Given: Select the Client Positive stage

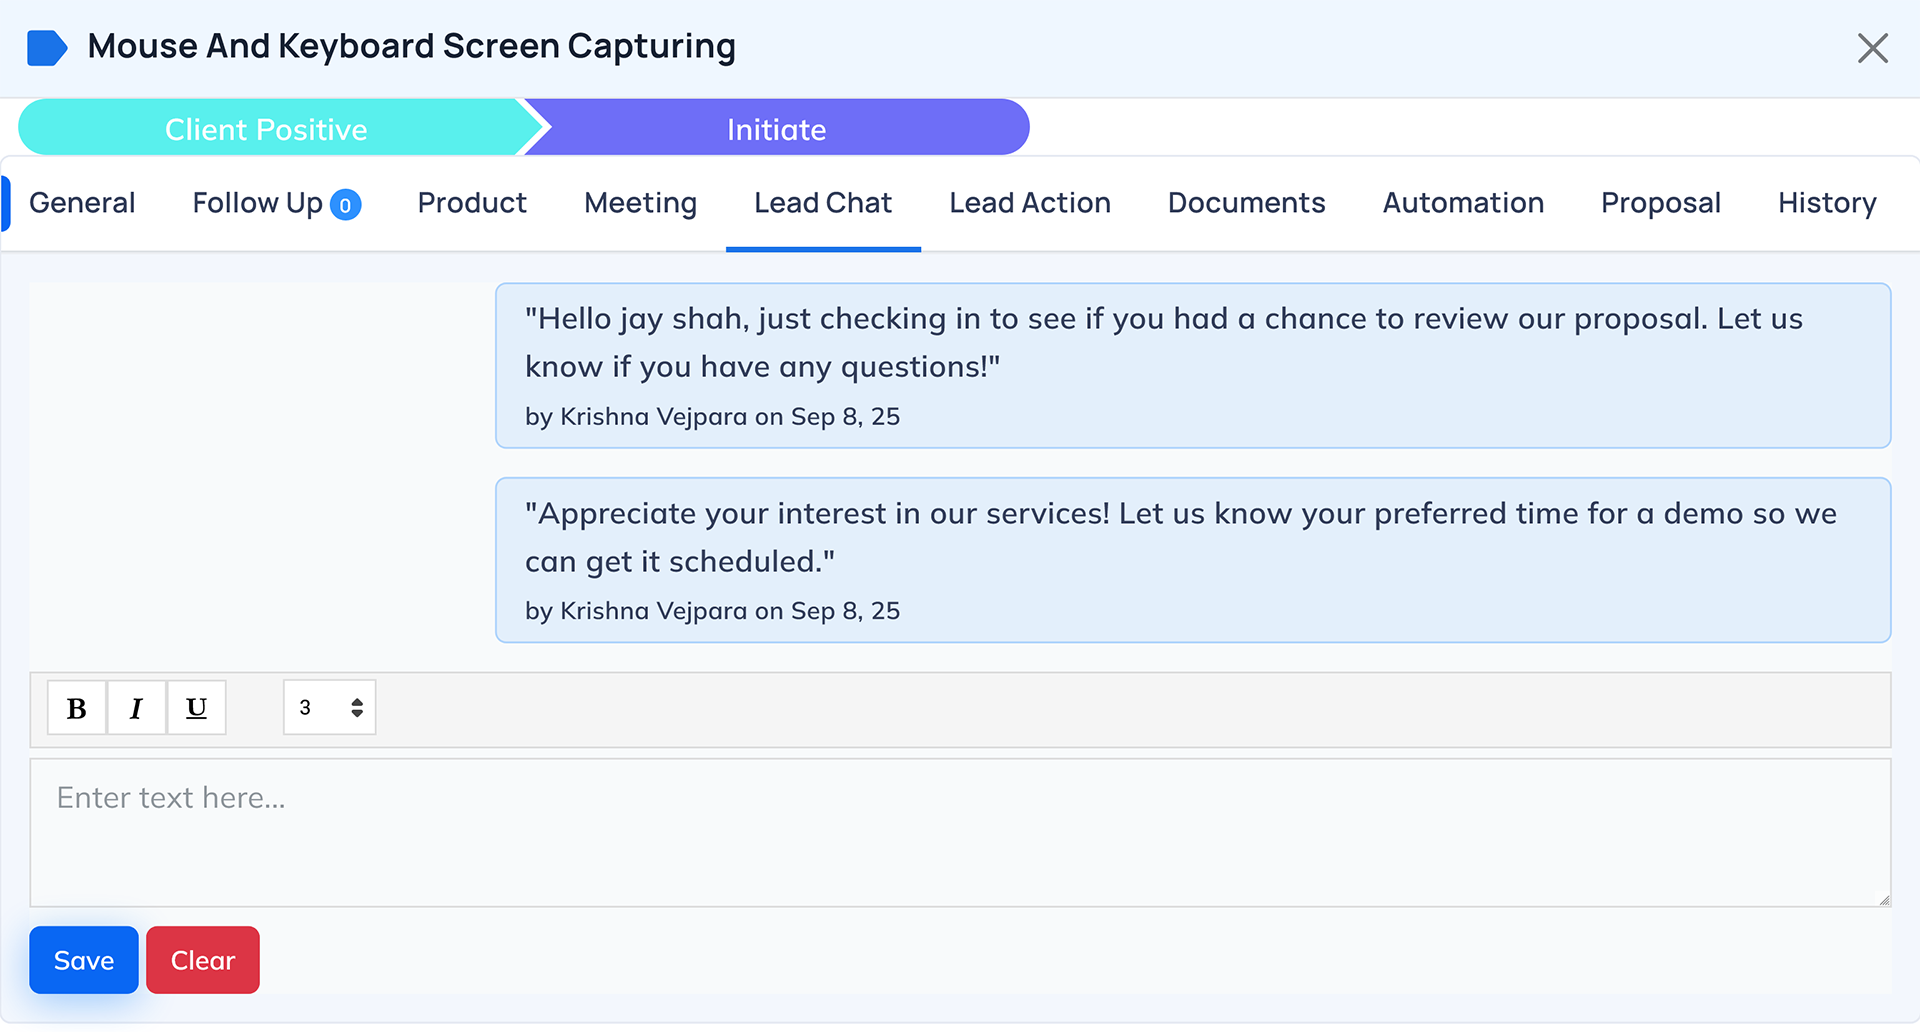Looking at the screenshot, I should pos(266,129).
